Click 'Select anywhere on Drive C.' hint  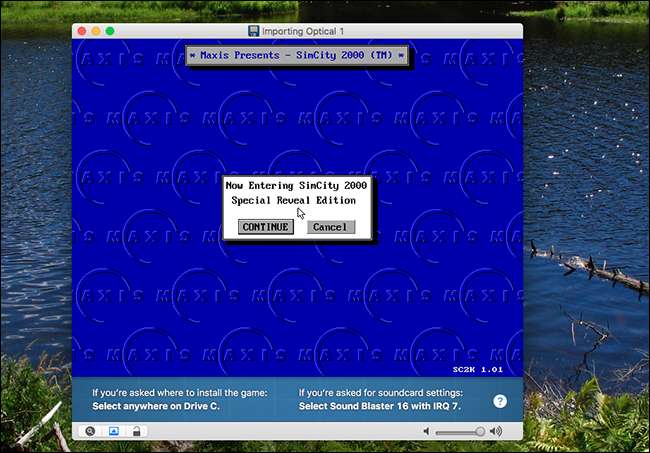pyautogui.click(x=156, y=406)
